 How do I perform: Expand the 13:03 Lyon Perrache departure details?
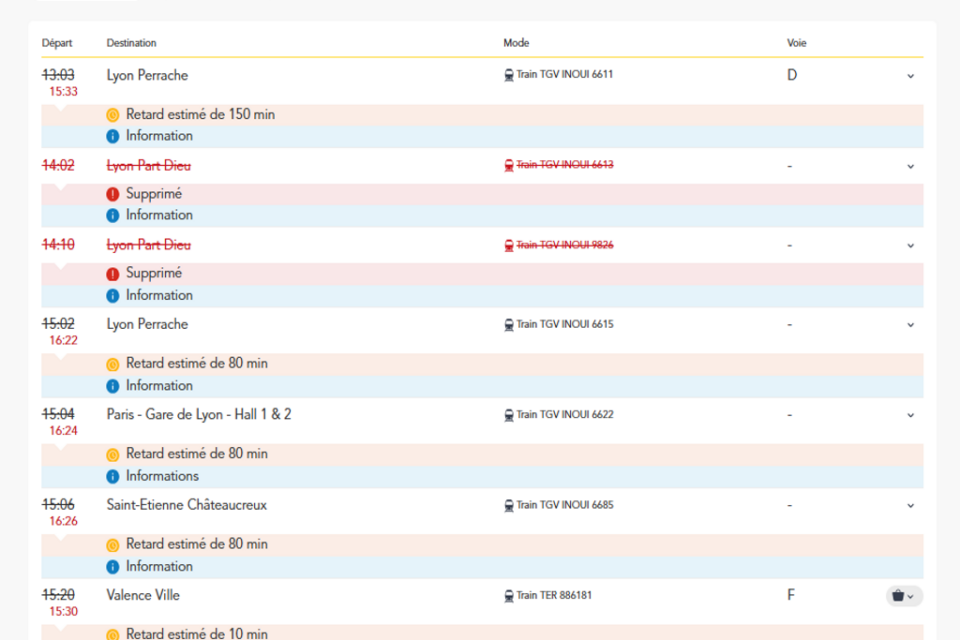tap(910, 75)
